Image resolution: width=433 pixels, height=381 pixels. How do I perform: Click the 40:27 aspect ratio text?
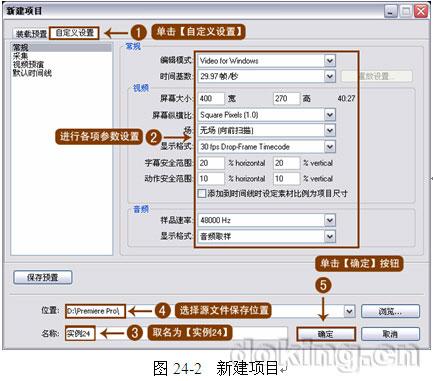346,99
